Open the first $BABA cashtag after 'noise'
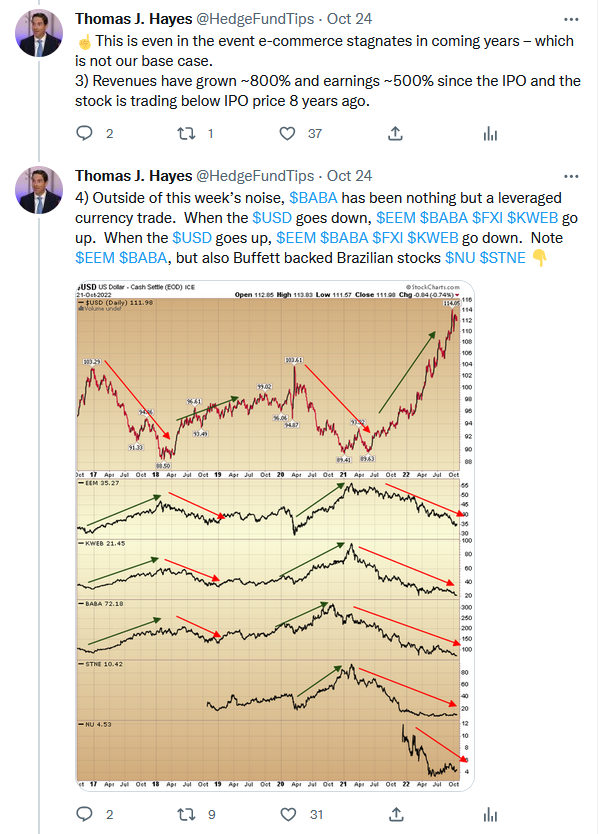The height and width of the screenshot is (834, 600). point(313,198)
